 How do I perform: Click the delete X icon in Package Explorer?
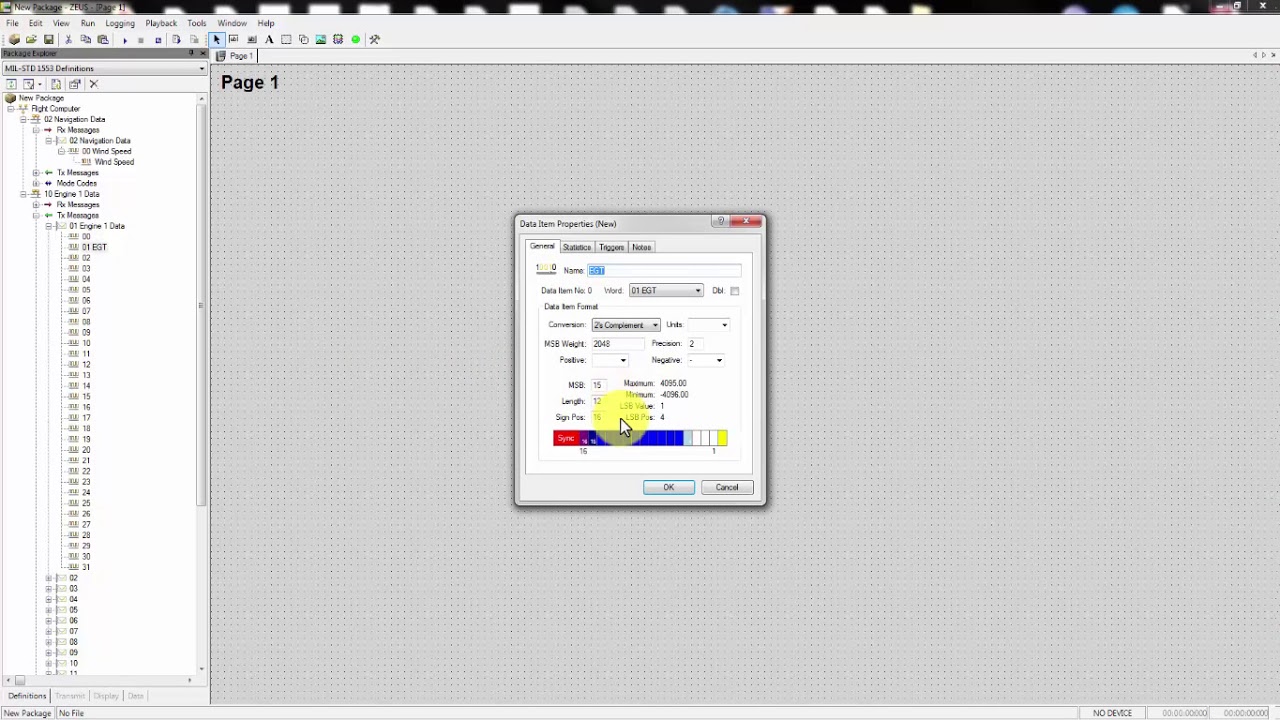click(94, 84)
